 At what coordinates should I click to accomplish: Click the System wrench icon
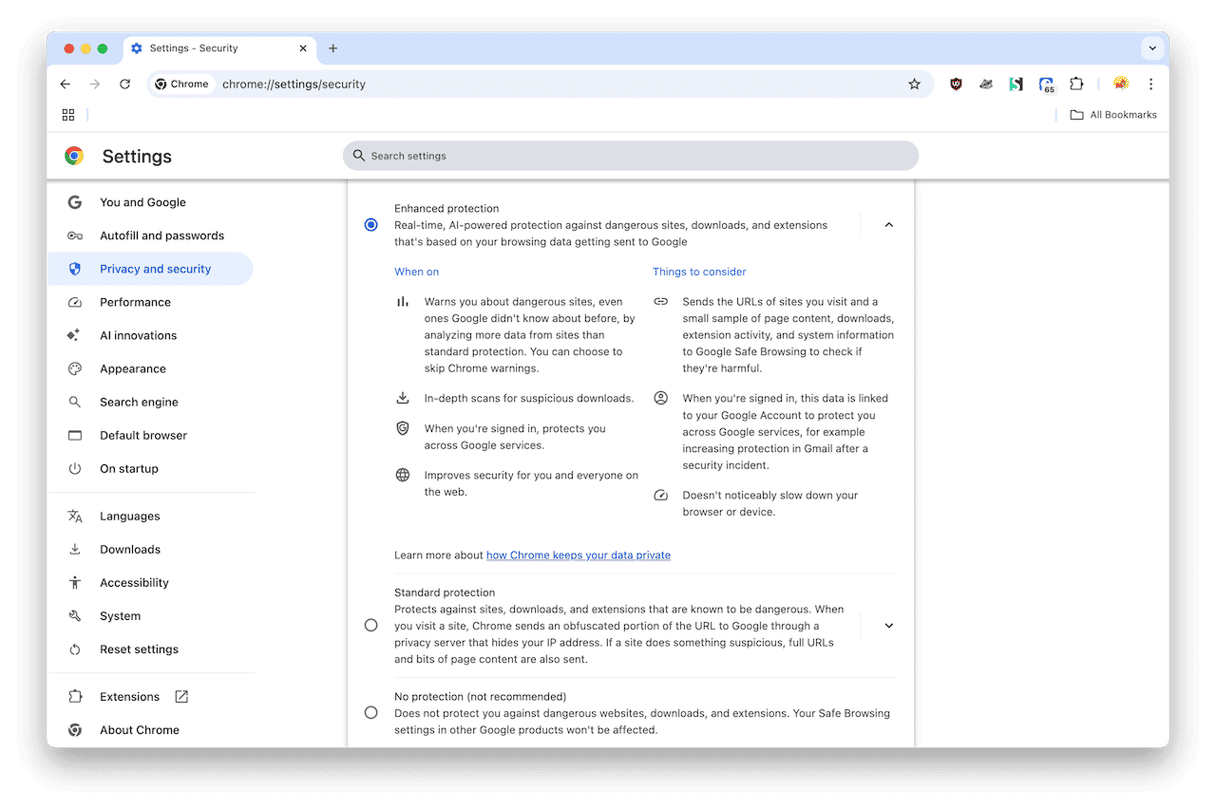[x=75, y=616]
